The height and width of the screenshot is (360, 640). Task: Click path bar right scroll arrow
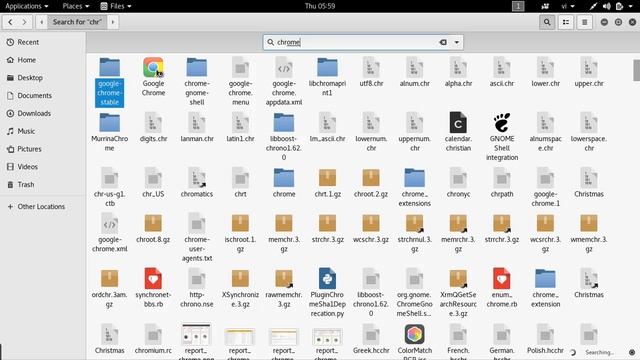pos(113,22)
